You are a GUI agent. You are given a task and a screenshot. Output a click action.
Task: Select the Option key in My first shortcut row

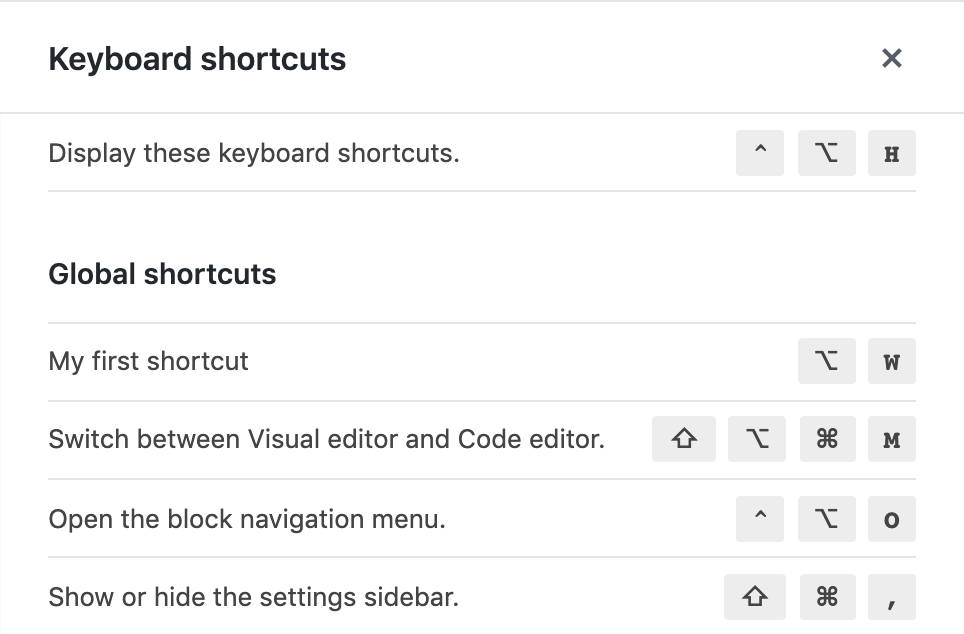(826, 361)
